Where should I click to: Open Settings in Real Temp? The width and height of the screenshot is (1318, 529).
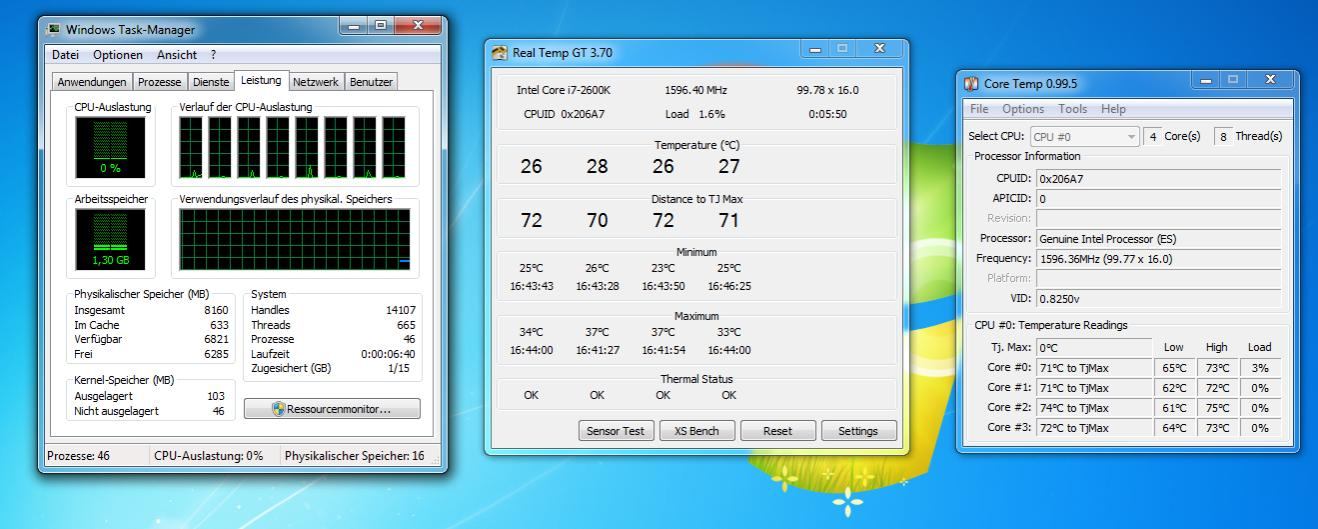[858, 431]
